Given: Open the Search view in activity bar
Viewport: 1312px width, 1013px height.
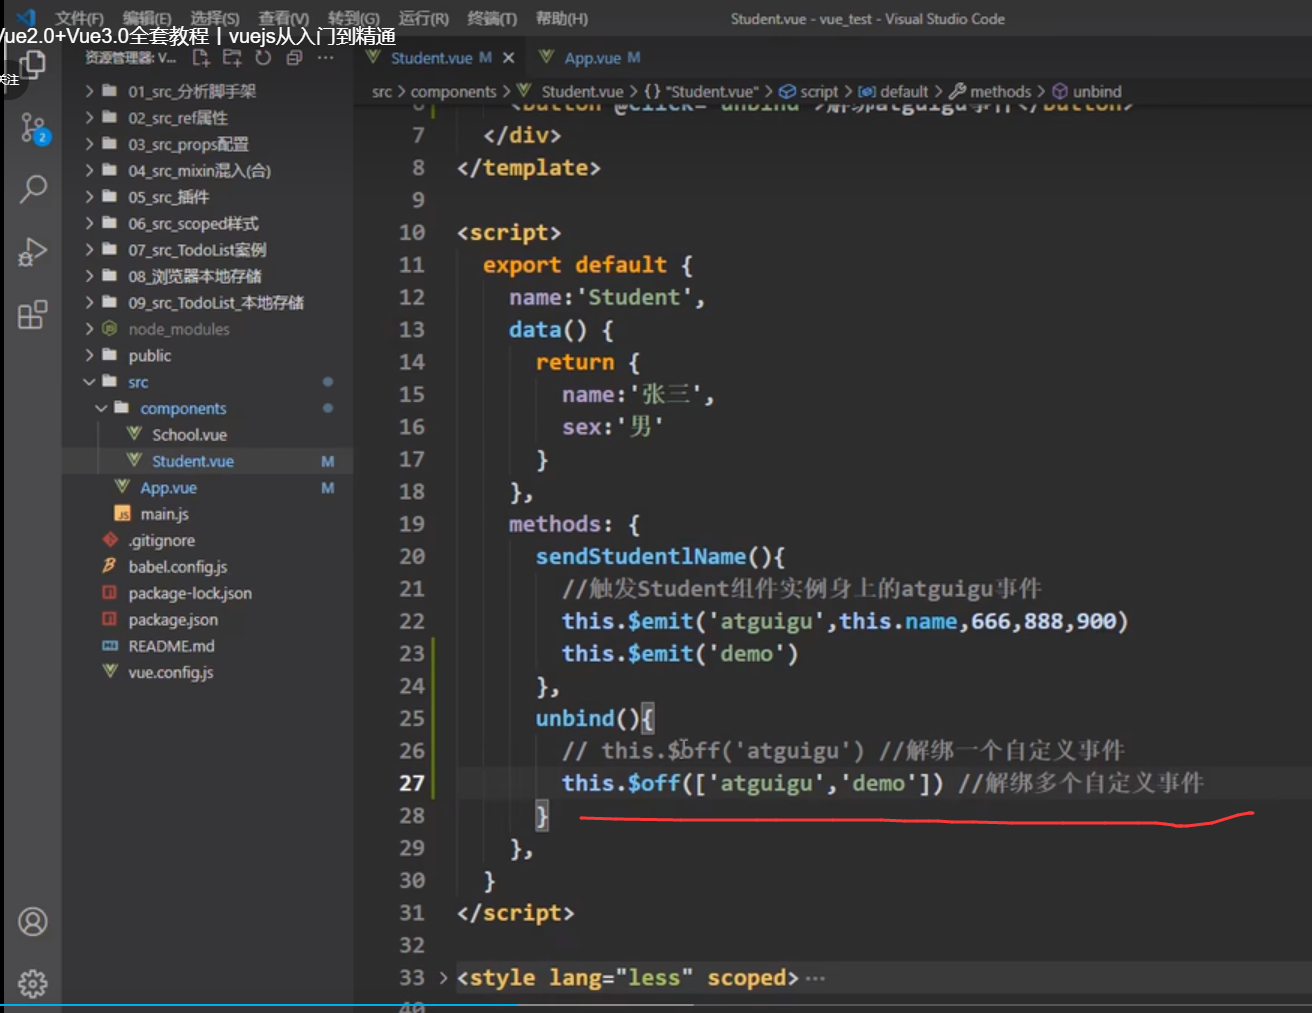Looking at the screenshot, I should pyautogui.click(x=33, y=188).
